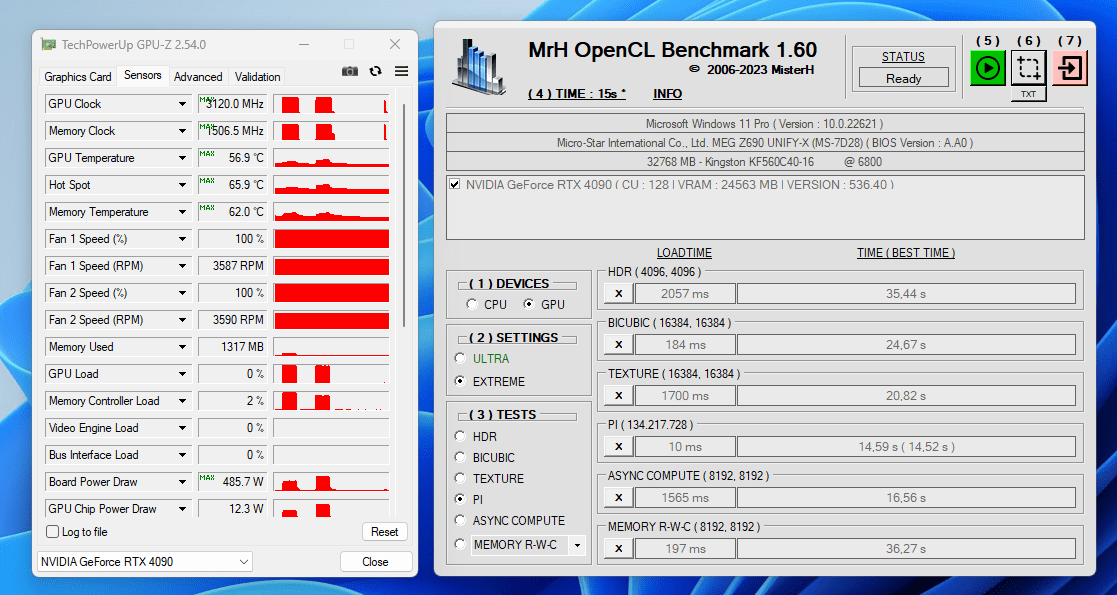The width and height of the screenshot is (1117, 595).
Task: Click the X button for BICUBIC test
Action: [x=618, y=344]
